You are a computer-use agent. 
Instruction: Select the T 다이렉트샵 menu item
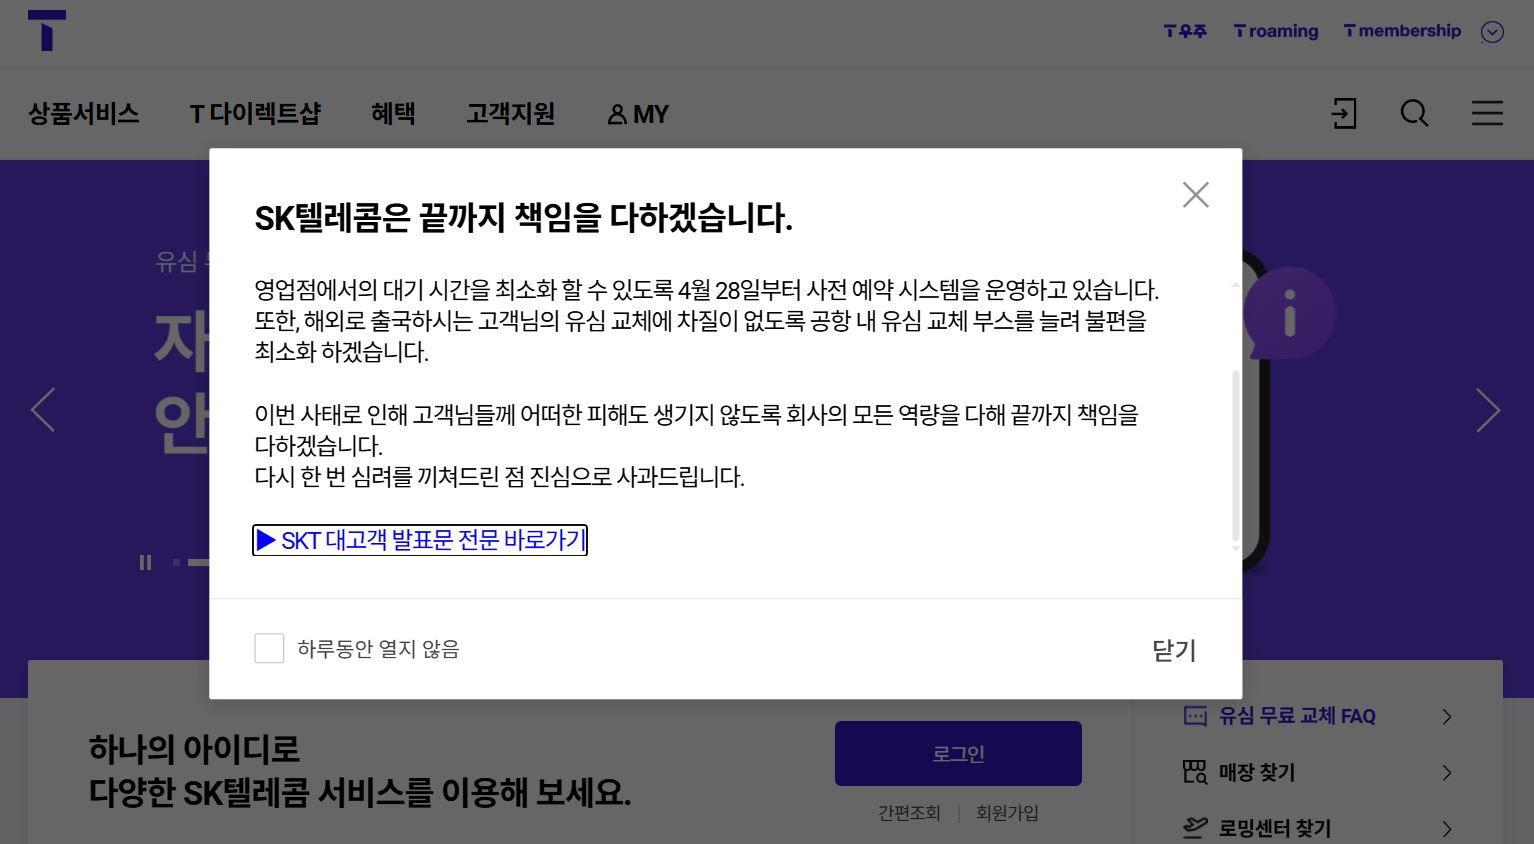pos(255,114)
